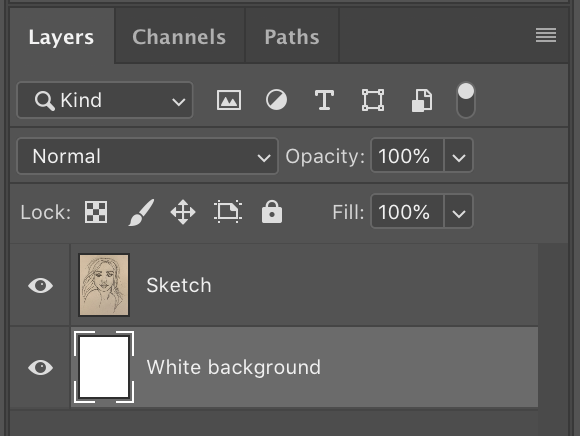Viewport: 580px width, 436px height.
Task: Switch to the Paths tab
Action: tap(292, 37)
